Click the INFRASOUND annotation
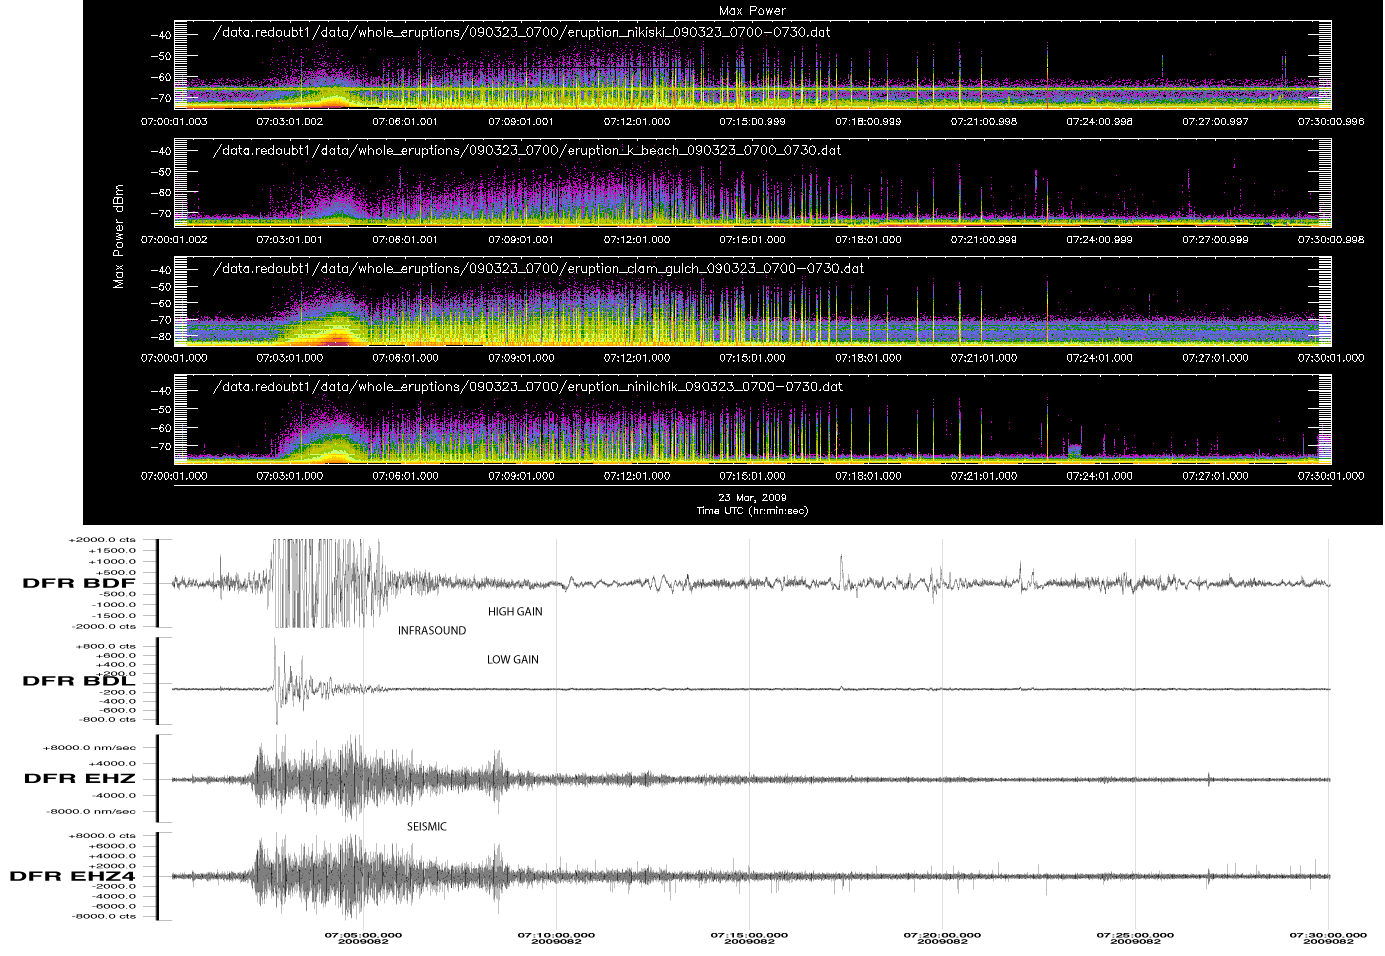 click(x=432, y=631)
